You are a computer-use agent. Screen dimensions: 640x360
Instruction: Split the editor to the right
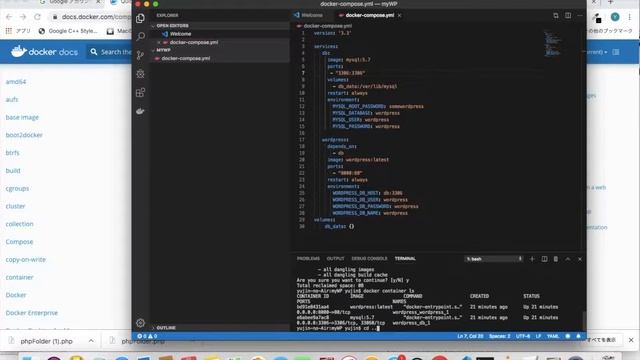click(568, 16)
